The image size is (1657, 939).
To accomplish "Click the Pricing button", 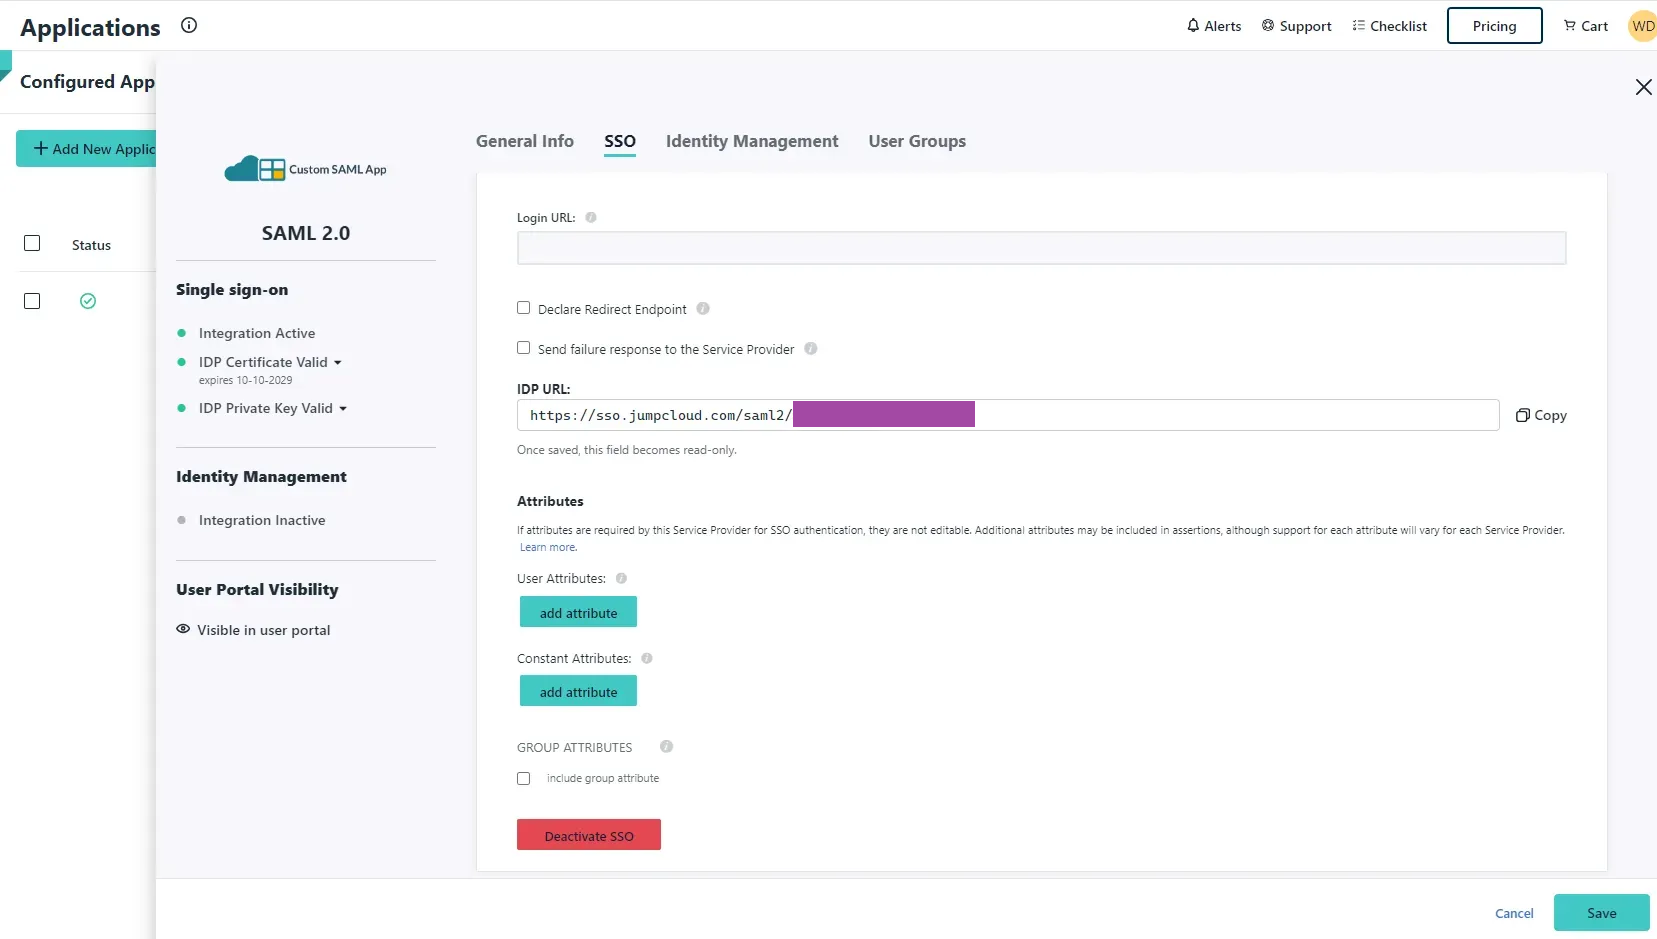I will (x=1494, y=26).
